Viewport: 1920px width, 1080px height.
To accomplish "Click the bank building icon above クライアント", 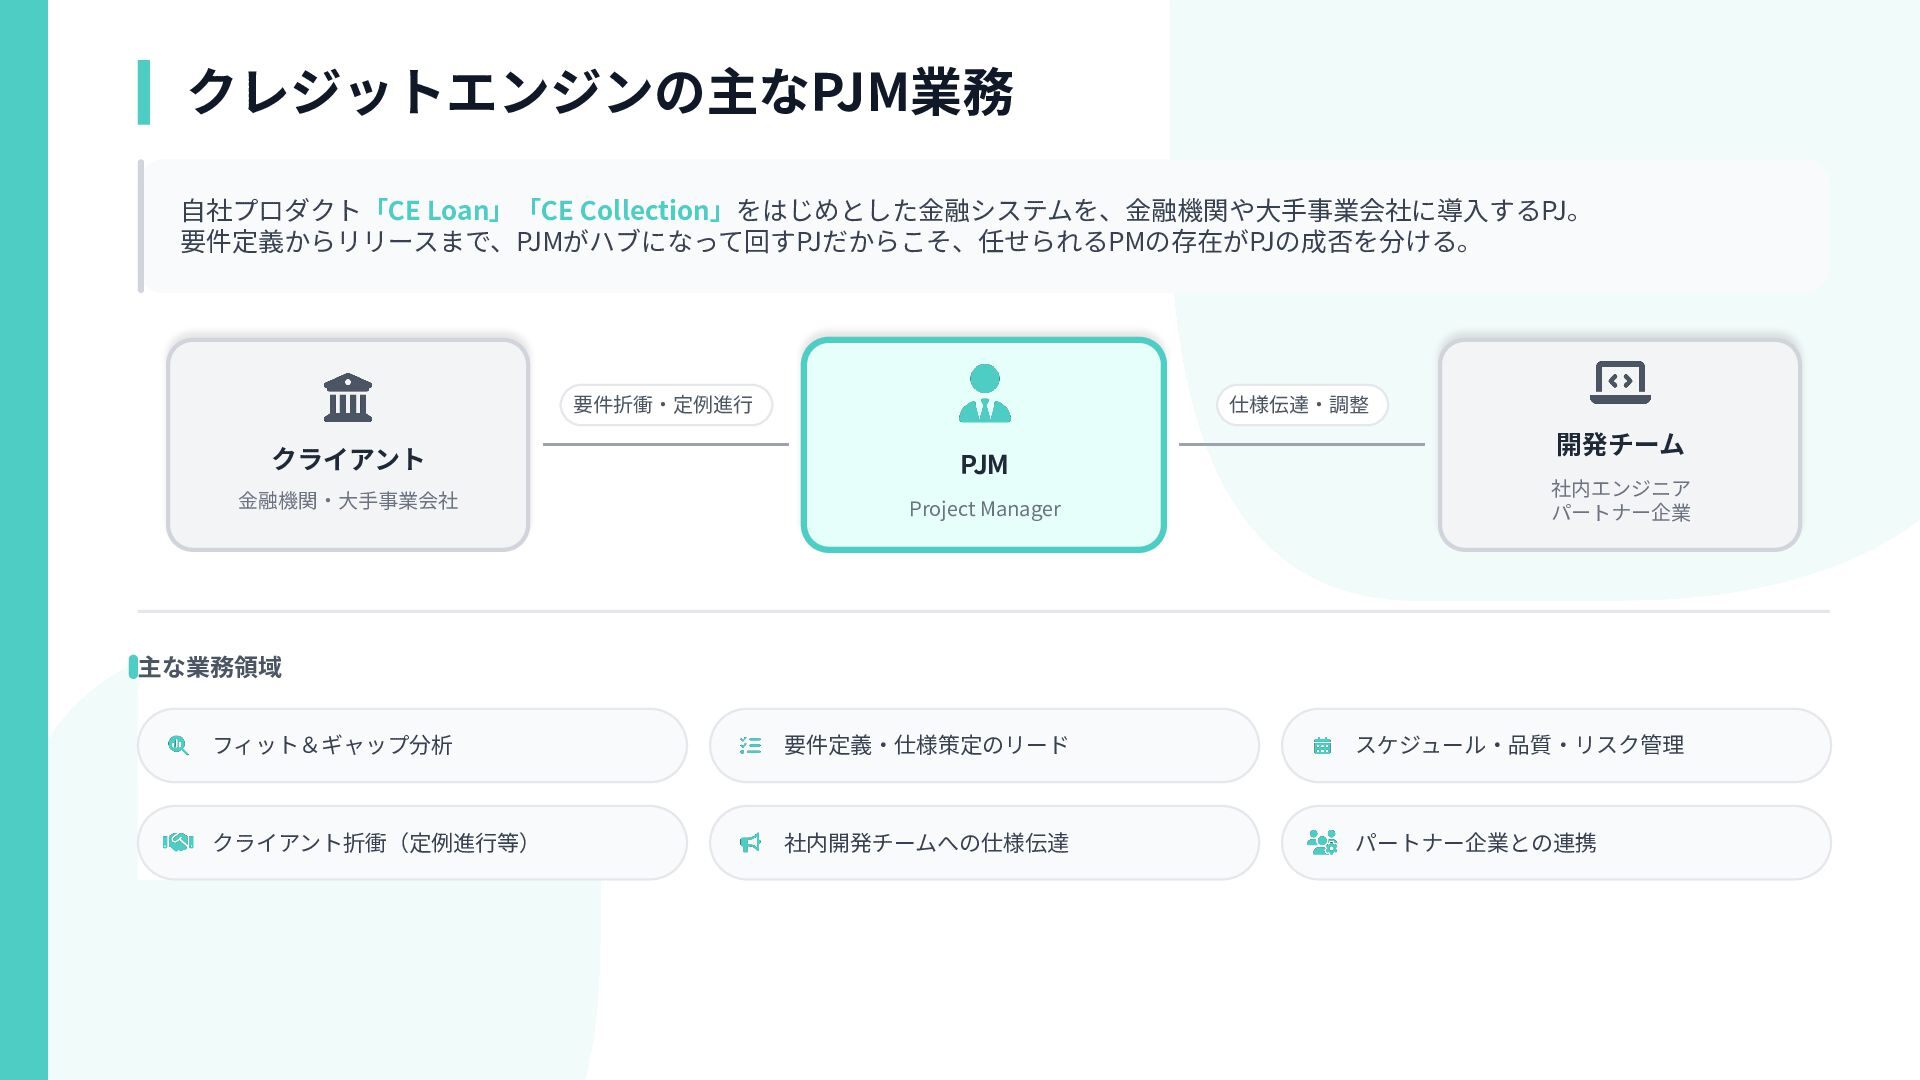I will click(x=348, y=398).
